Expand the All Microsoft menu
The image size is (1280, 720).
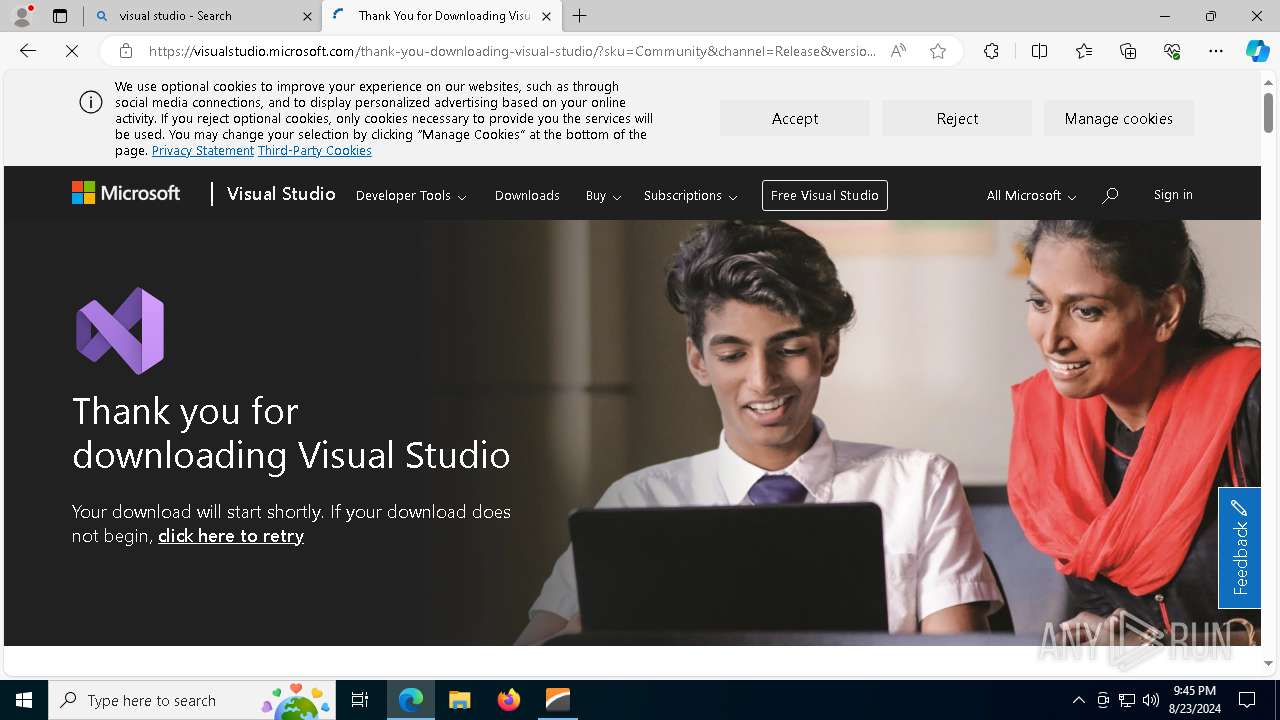[x=1031, y=196]
